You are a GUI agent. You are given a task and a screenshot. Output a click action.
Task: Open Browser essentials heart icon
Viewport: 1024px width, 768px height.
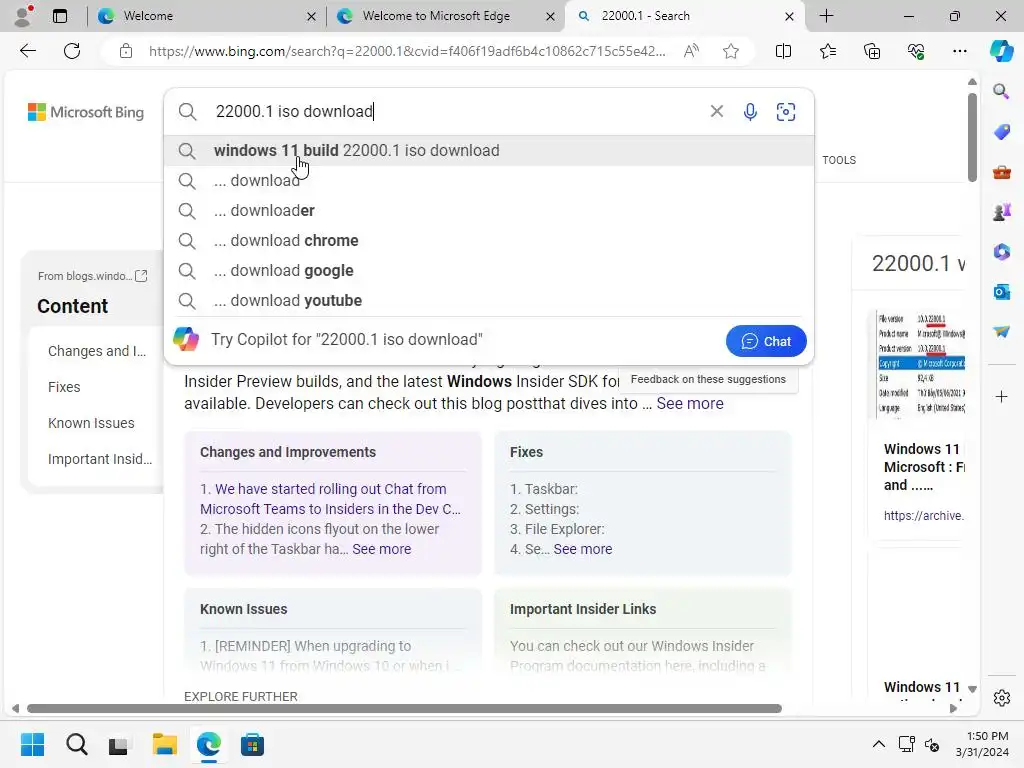click(x=916, y=51)
